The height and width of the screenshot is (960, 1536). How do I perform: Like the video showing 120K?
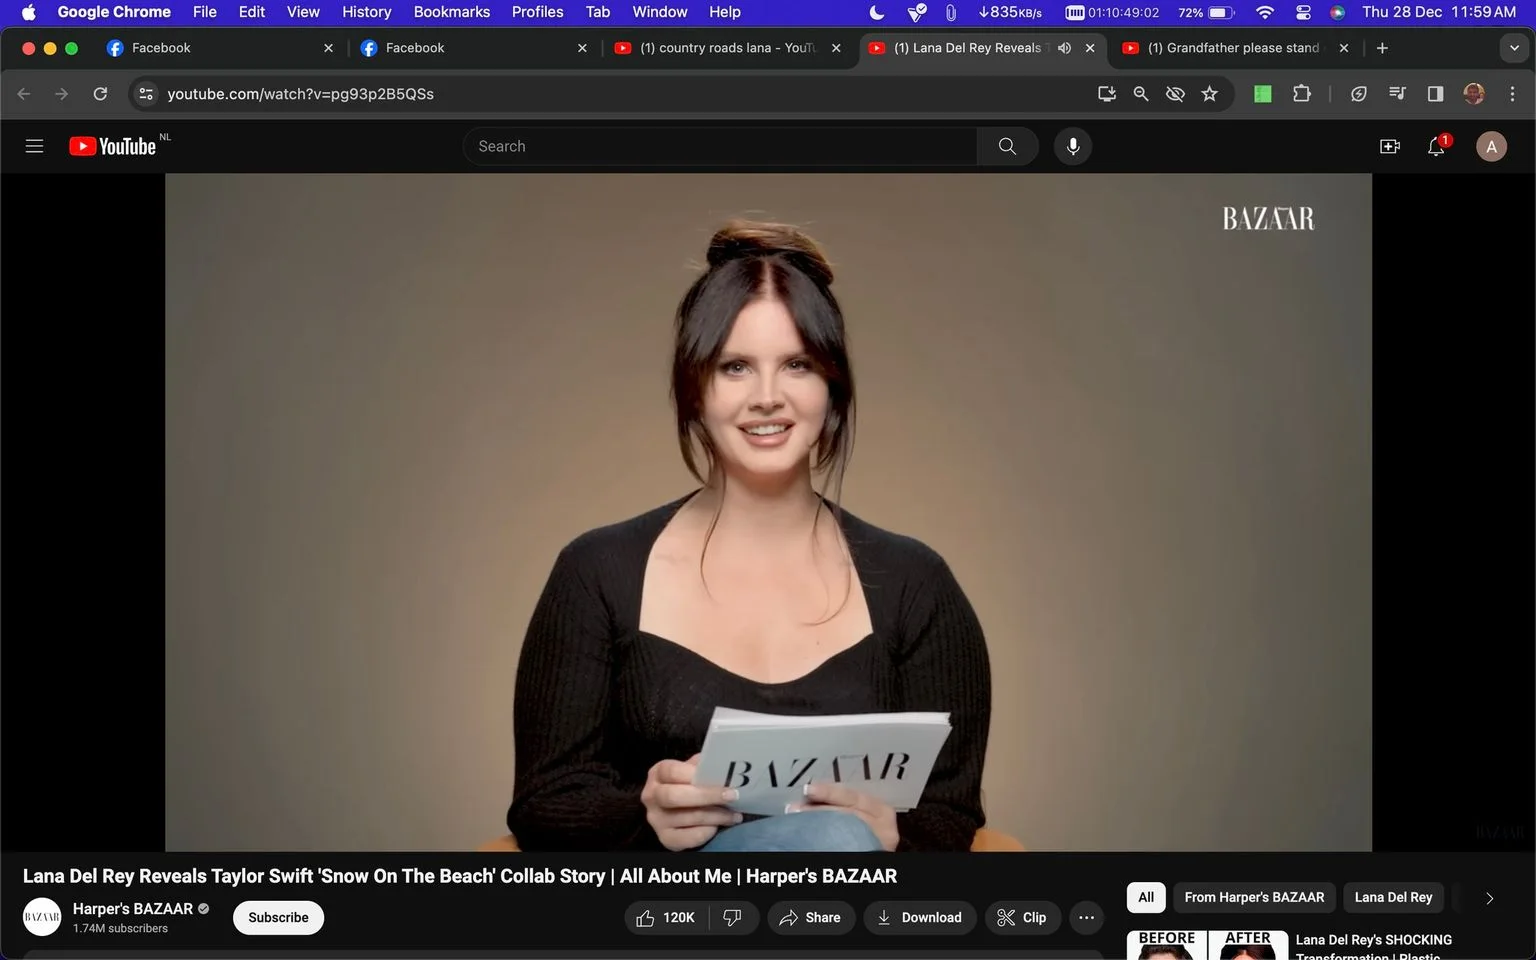point(666,917)
